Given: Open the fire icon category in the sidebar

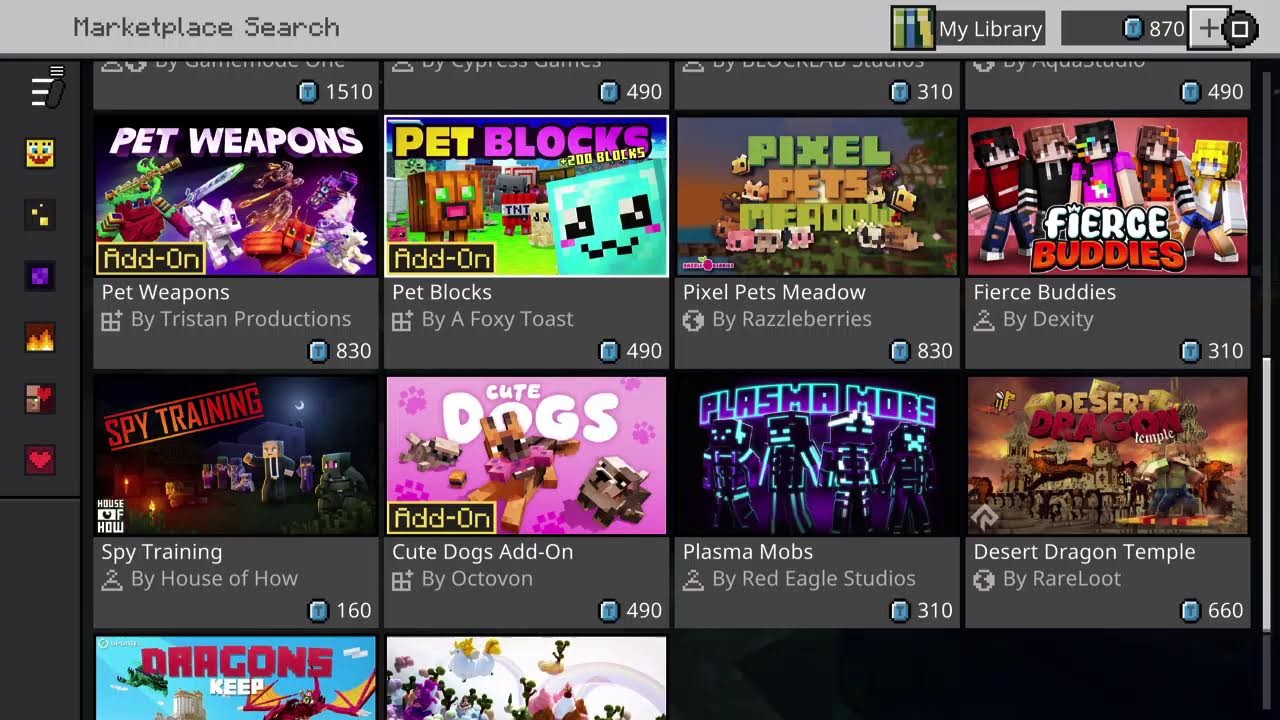Looking at the screenshot, I should coord(40,338).
